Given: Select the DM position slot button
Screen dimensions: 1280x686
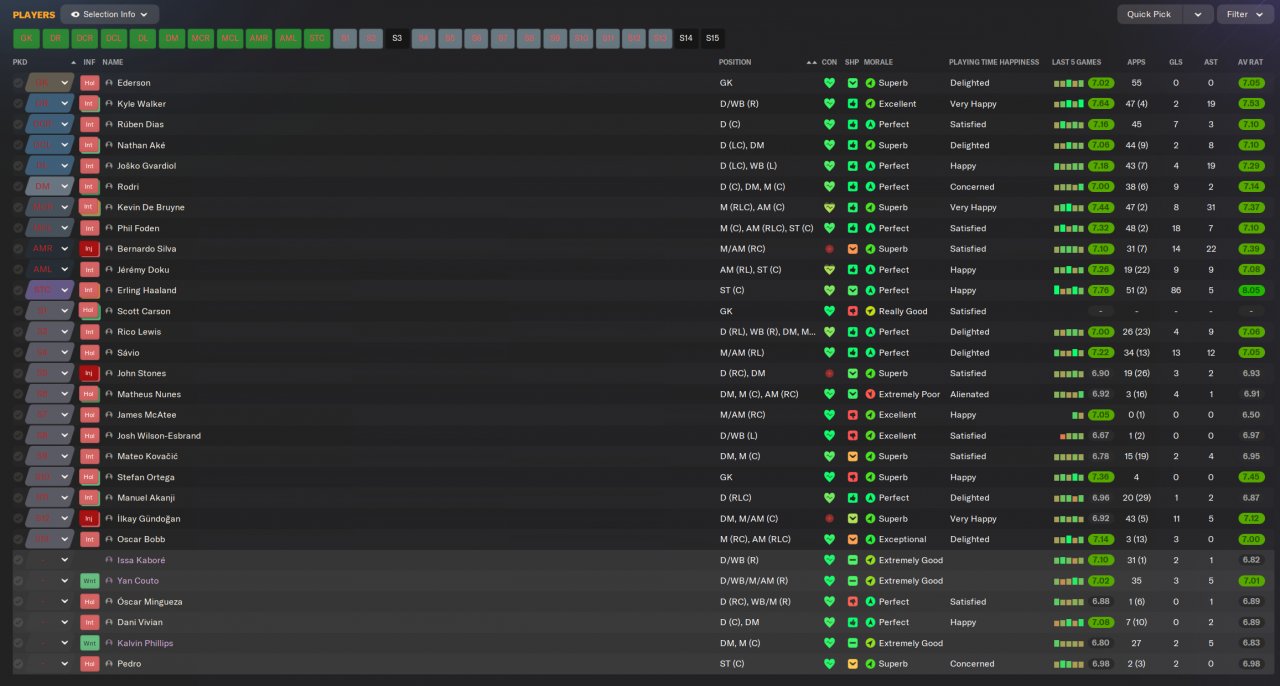Looking at the screenshot, I should pos(172,39).
